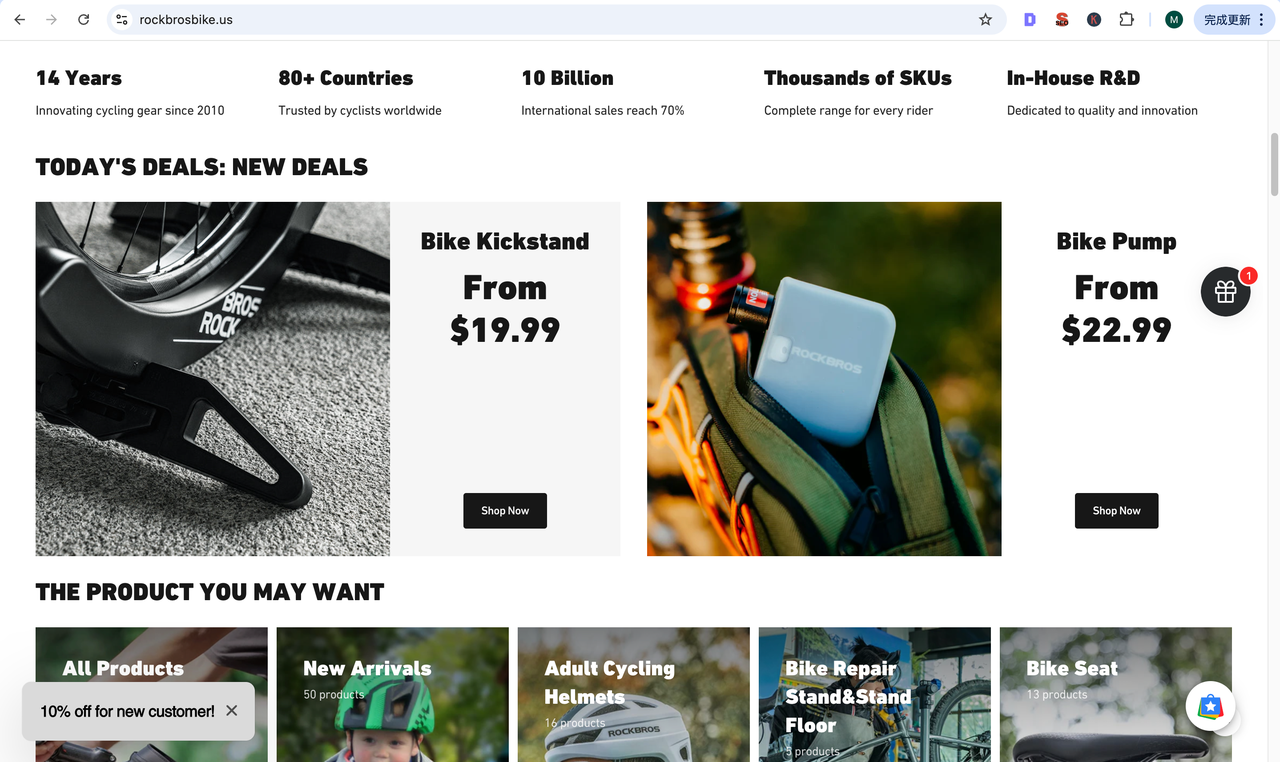Open the Bike Seat category card

coord(1115,694)
